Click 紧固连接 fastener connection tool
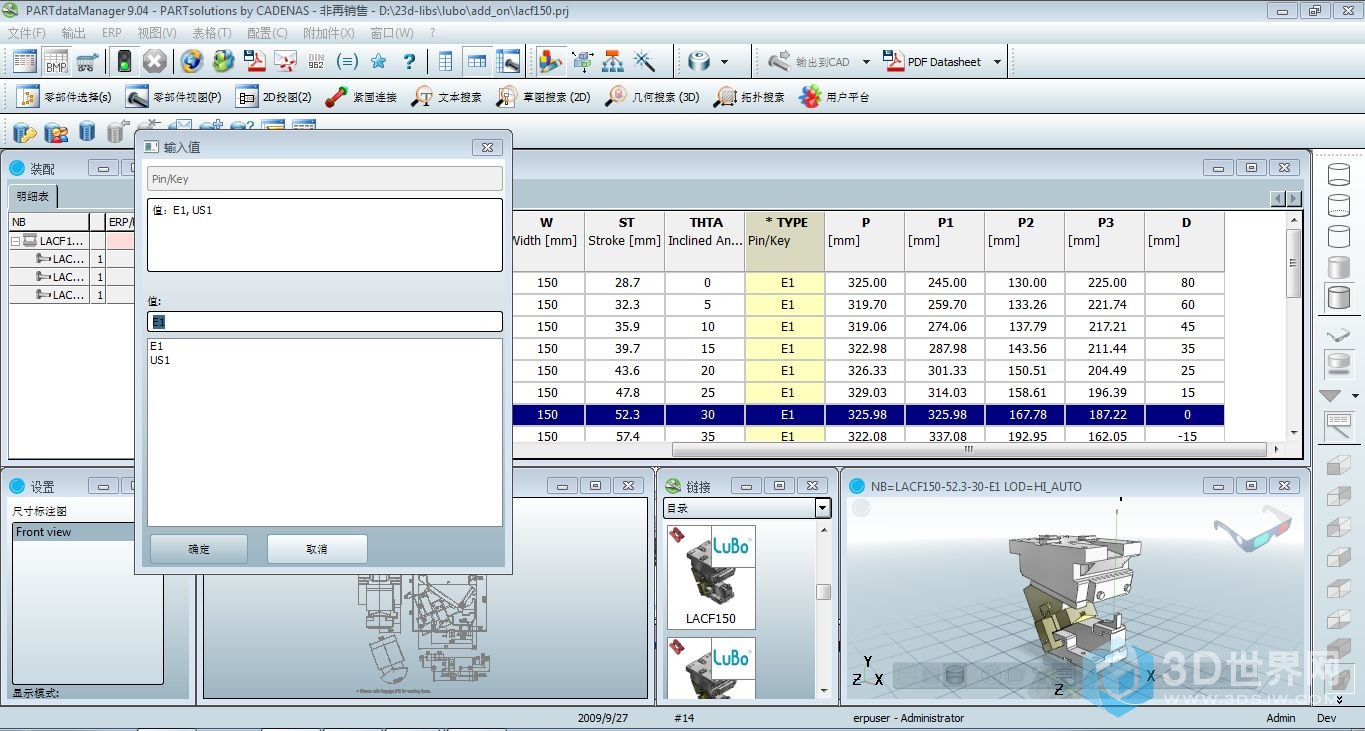The image size is (1365, 731). tap(361, 97)
